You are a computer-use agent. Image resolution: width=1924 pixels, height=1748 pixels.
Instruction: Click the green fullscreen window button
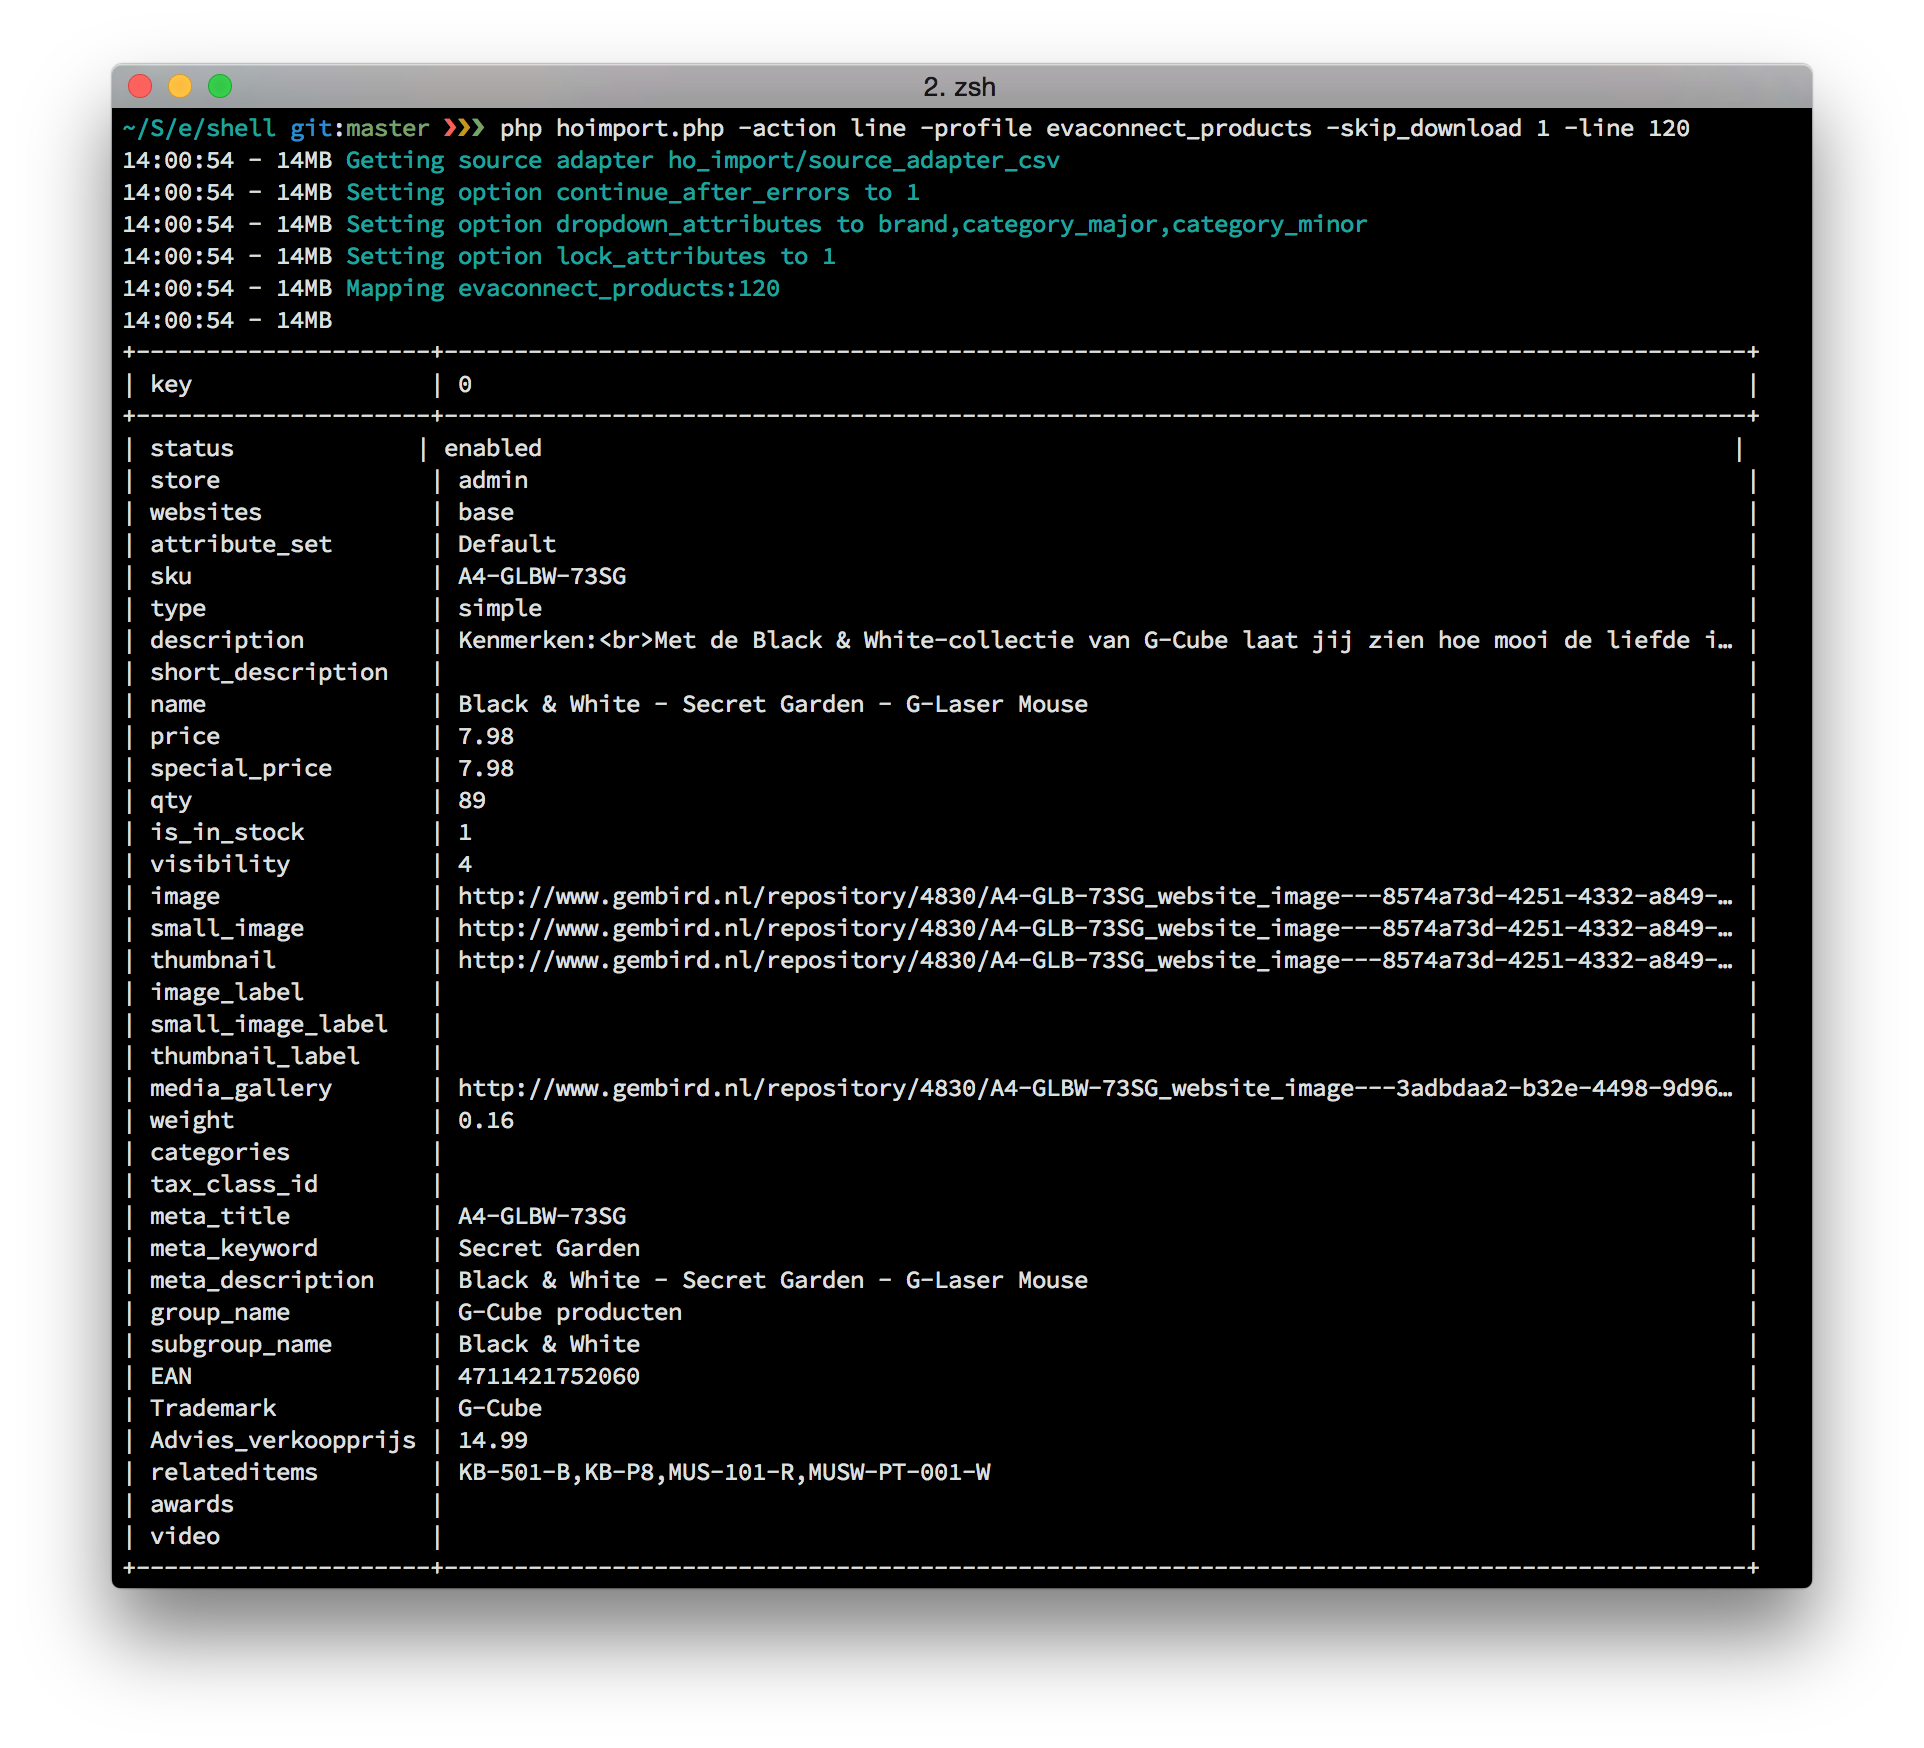(220, 87)
